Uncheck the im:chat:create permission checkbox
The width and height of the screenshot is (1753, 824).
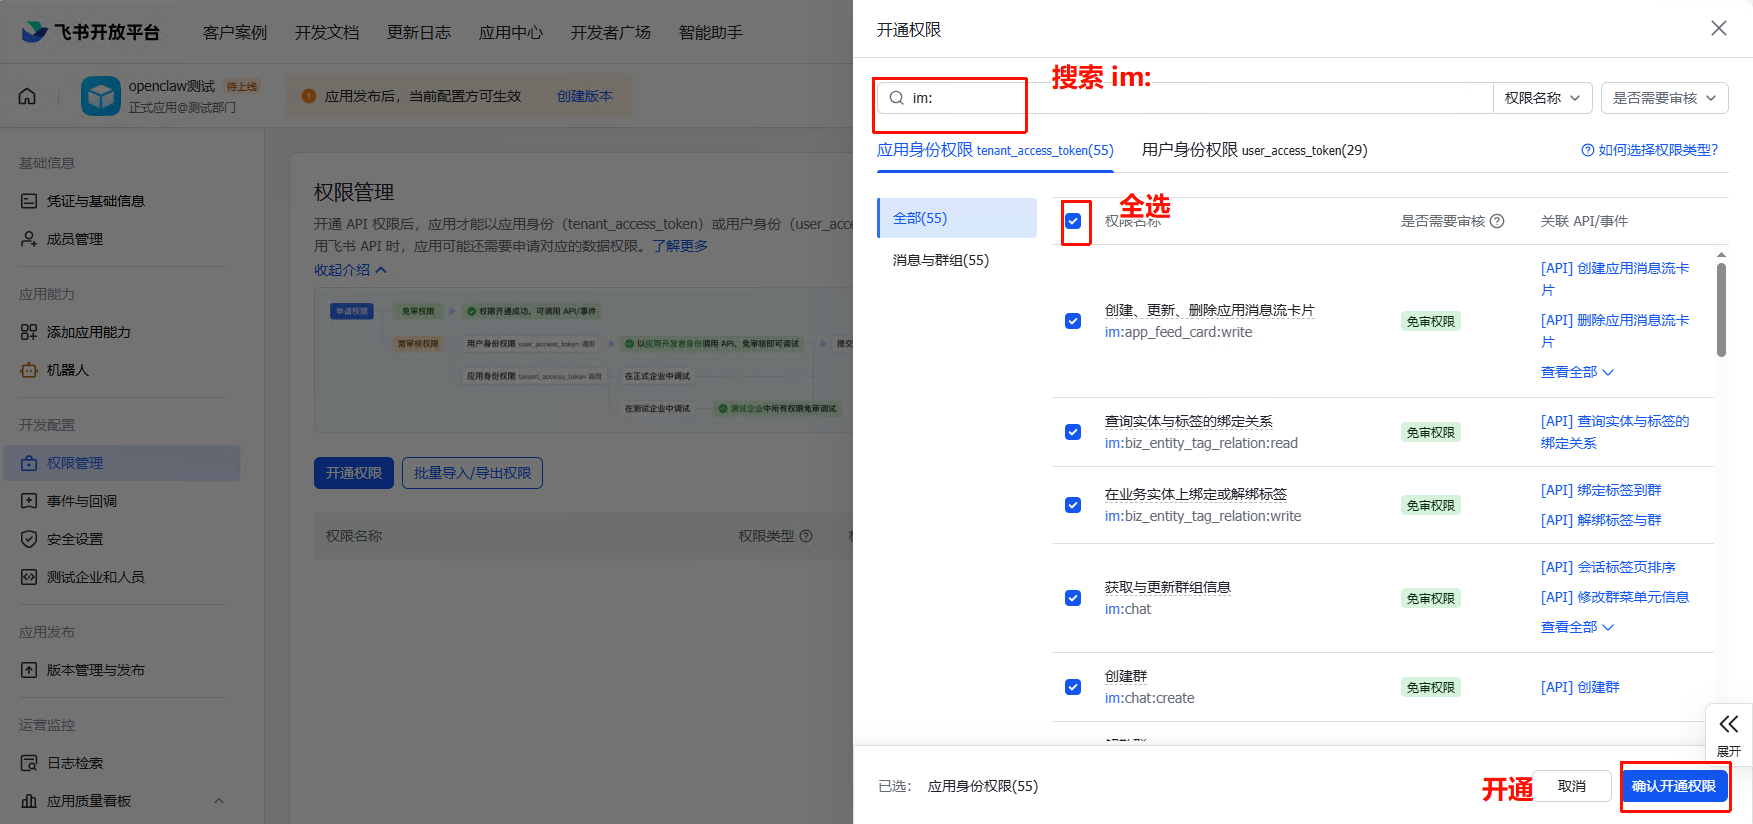(1073, 687)
